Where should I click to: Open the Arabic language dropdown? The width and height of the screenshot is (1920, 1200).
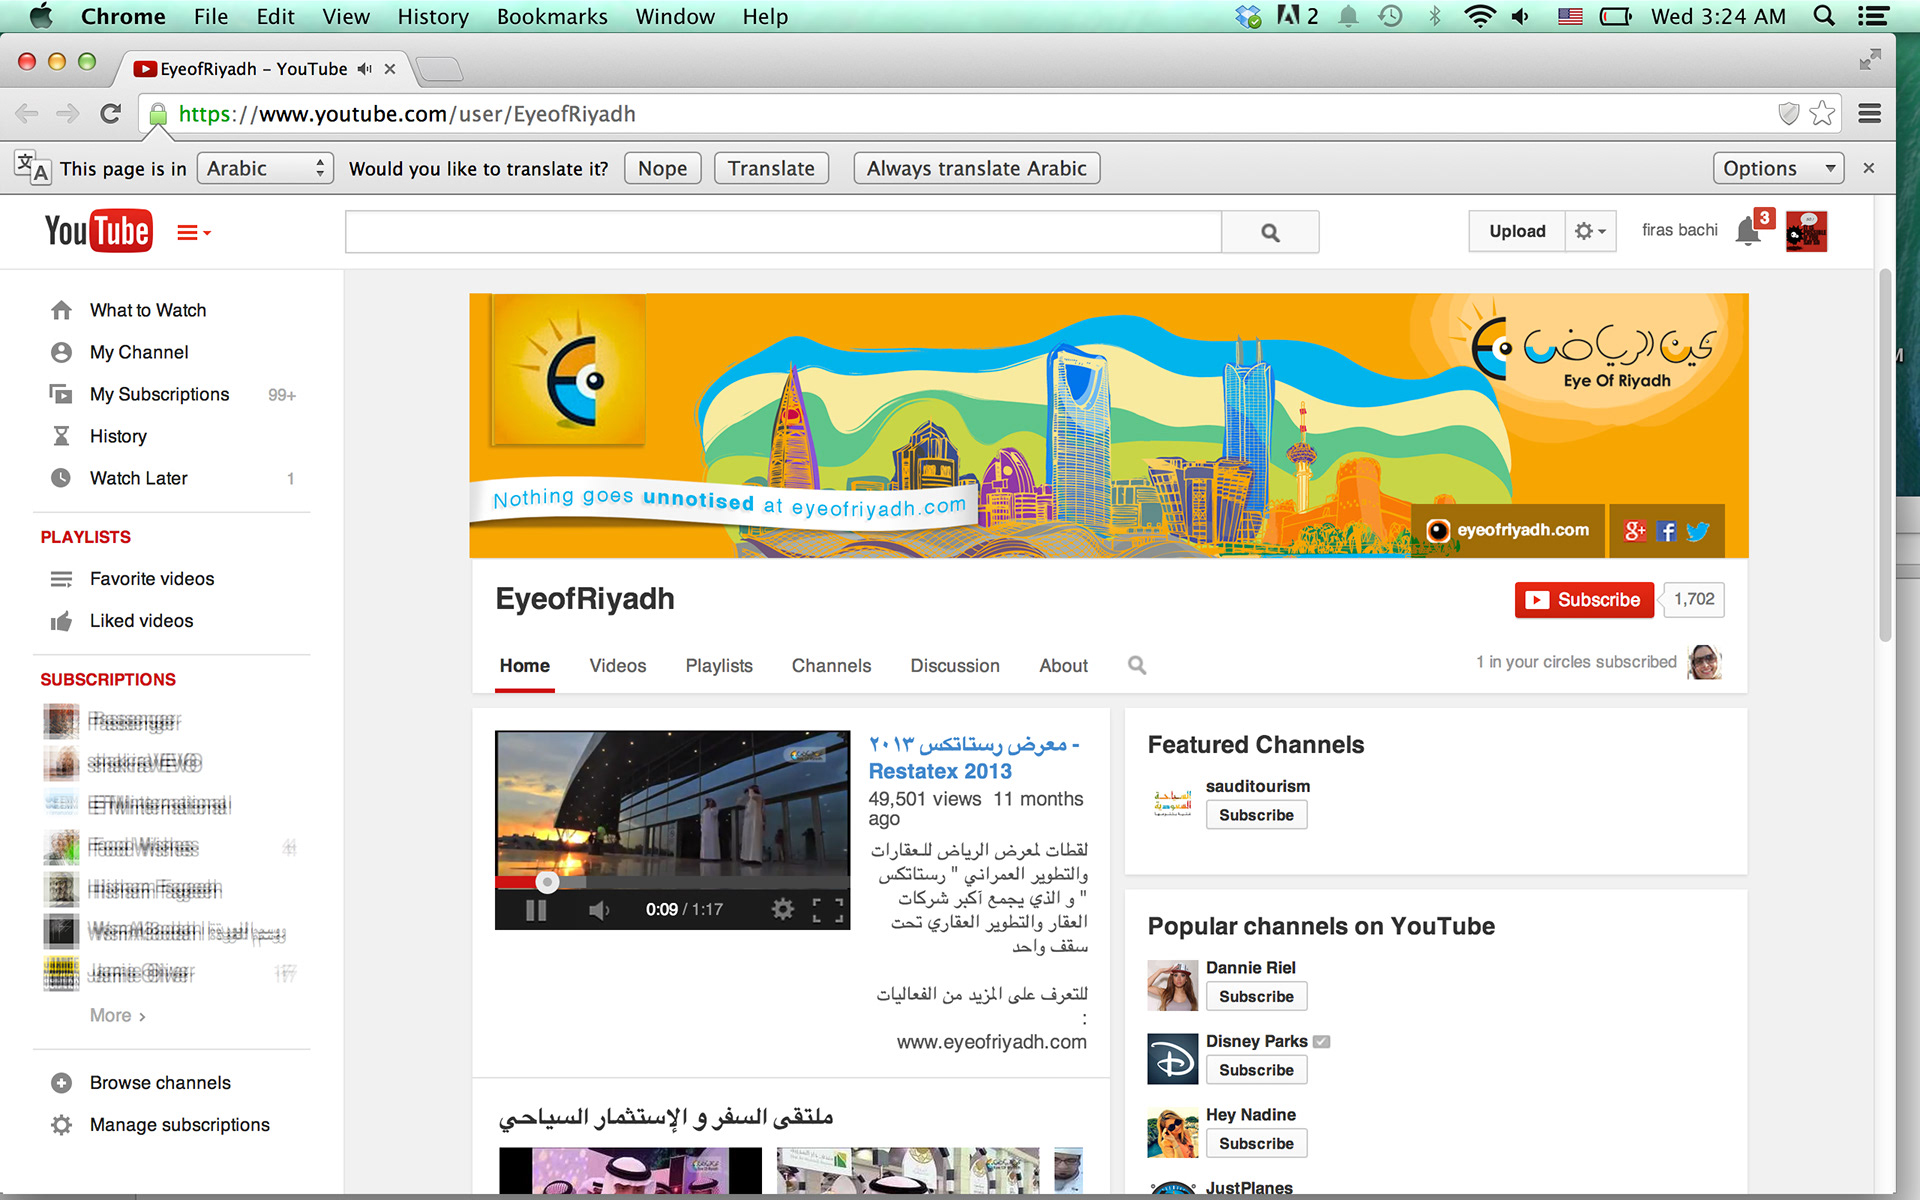[264, 168]
